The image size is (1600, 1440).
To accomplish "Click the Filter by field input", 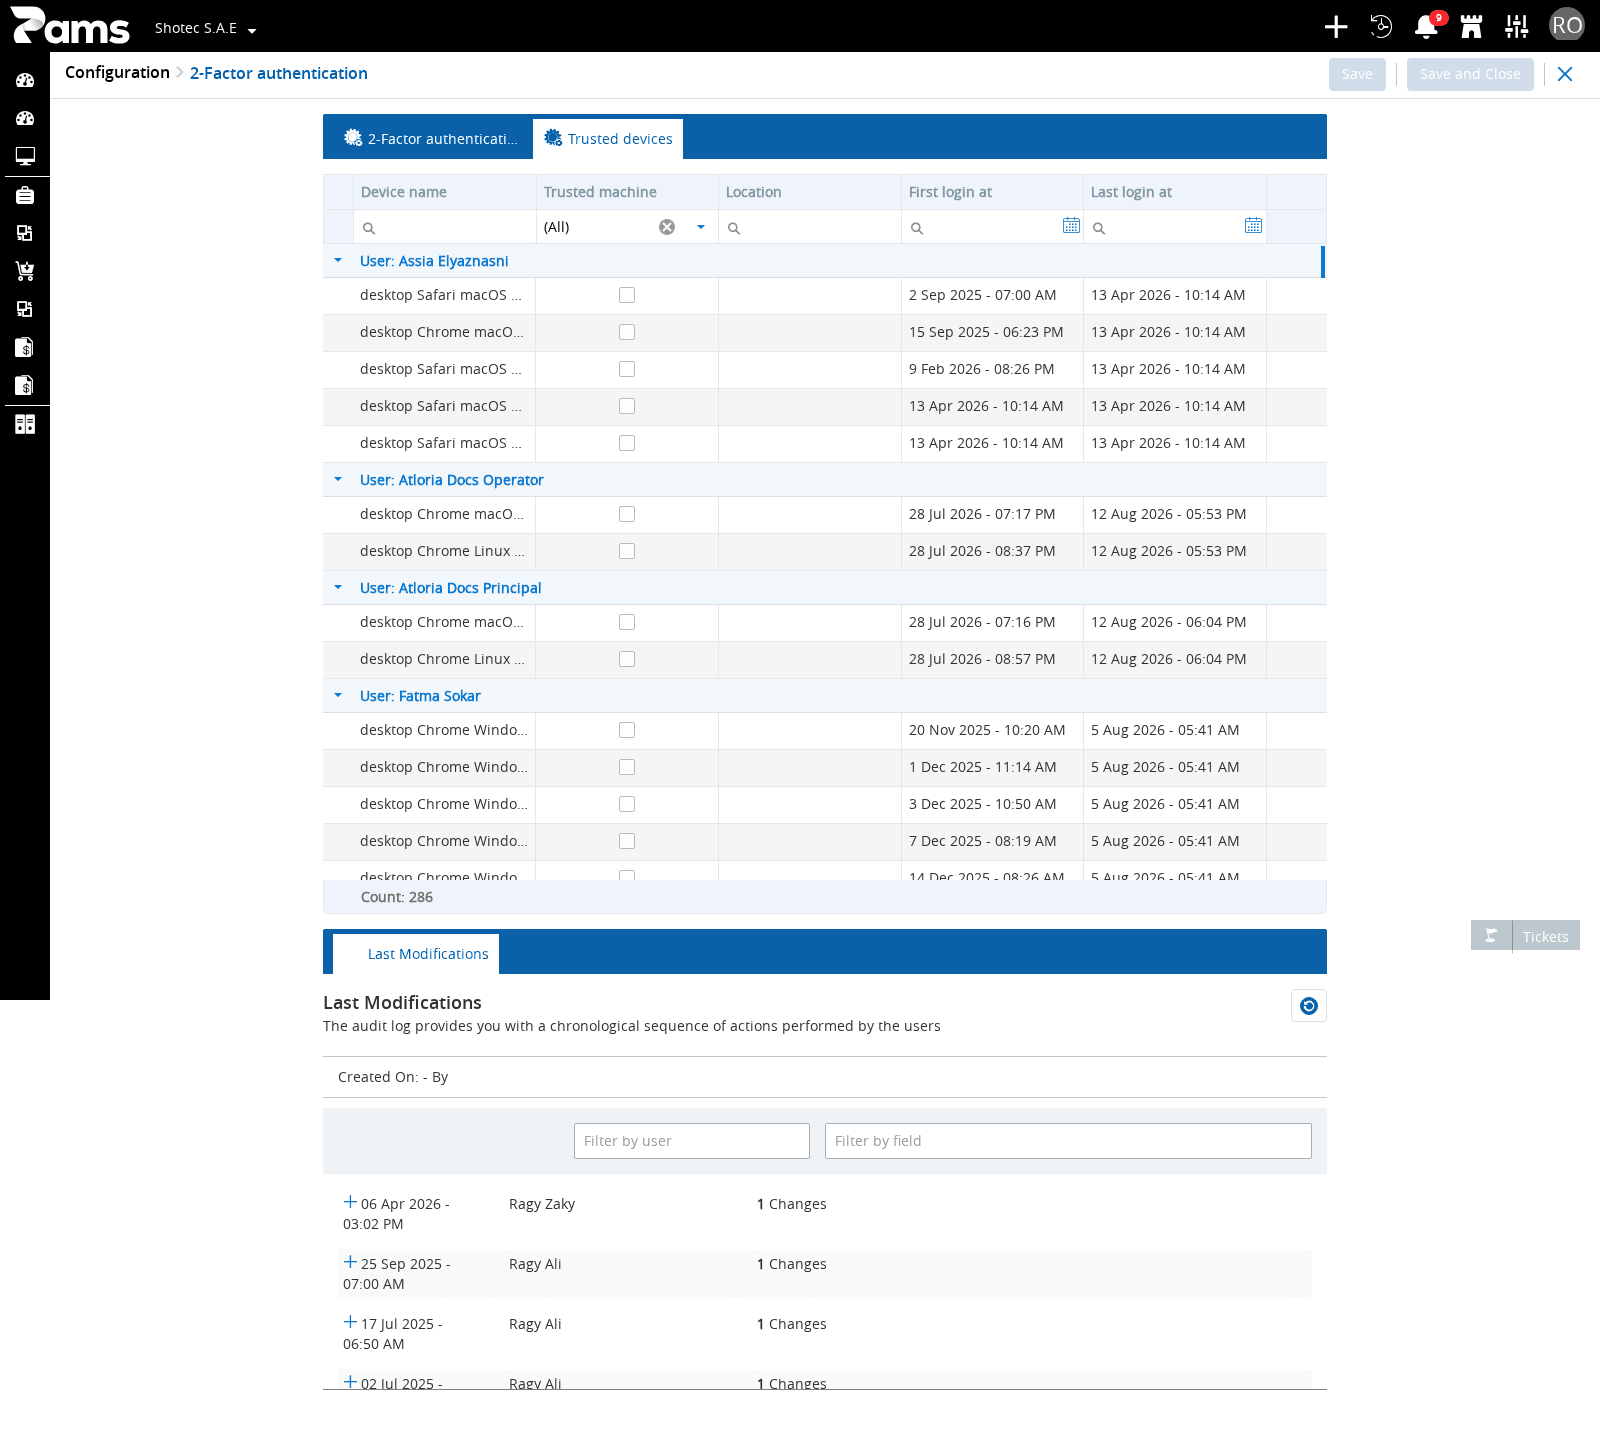I will click(1068, 1141).
